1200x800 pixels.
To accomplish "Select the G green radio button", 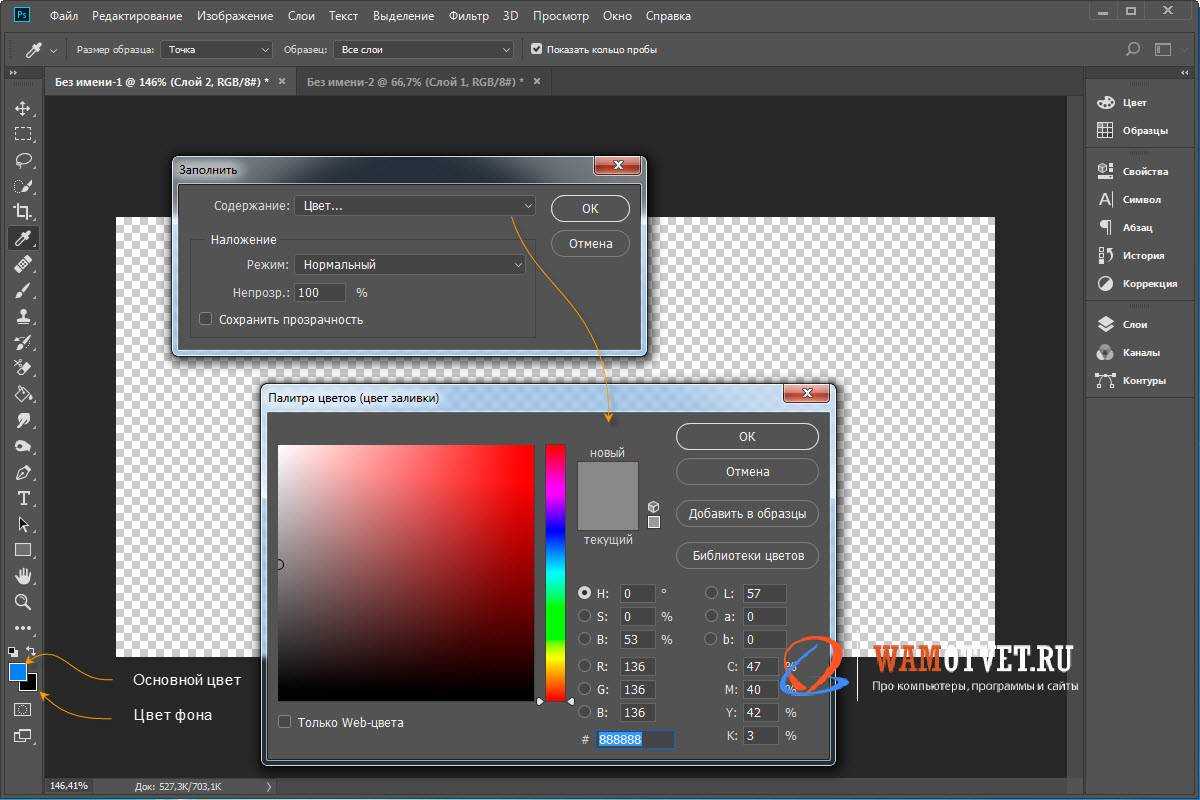I will coord(585,689).
